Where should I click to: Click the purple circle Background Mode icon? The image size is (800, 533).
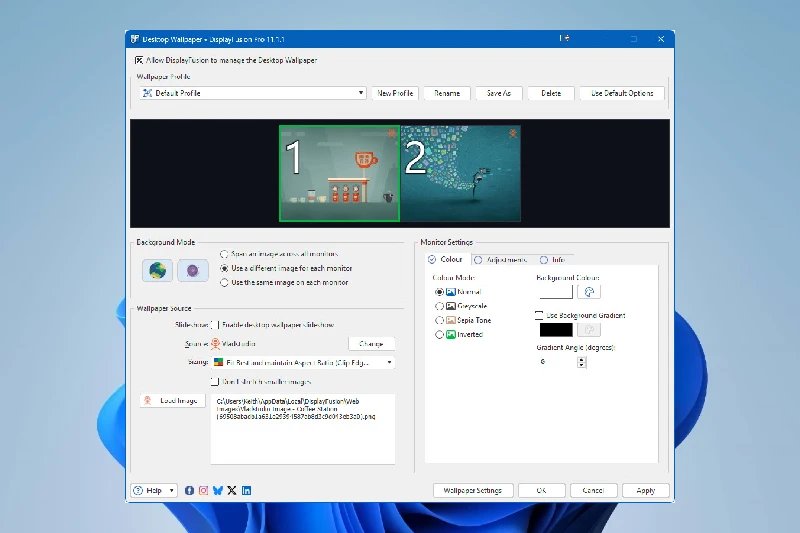(x=193, y=270)
